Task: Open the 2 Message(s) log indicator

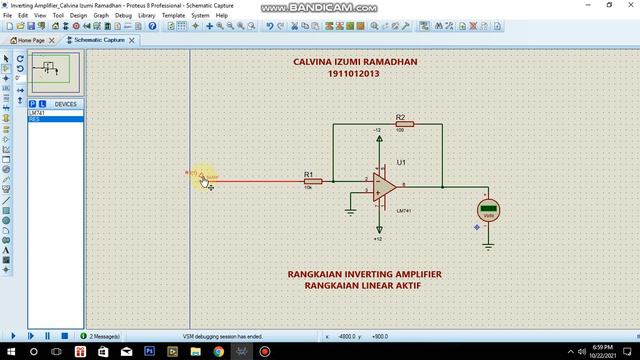Action: coord(100,336)
